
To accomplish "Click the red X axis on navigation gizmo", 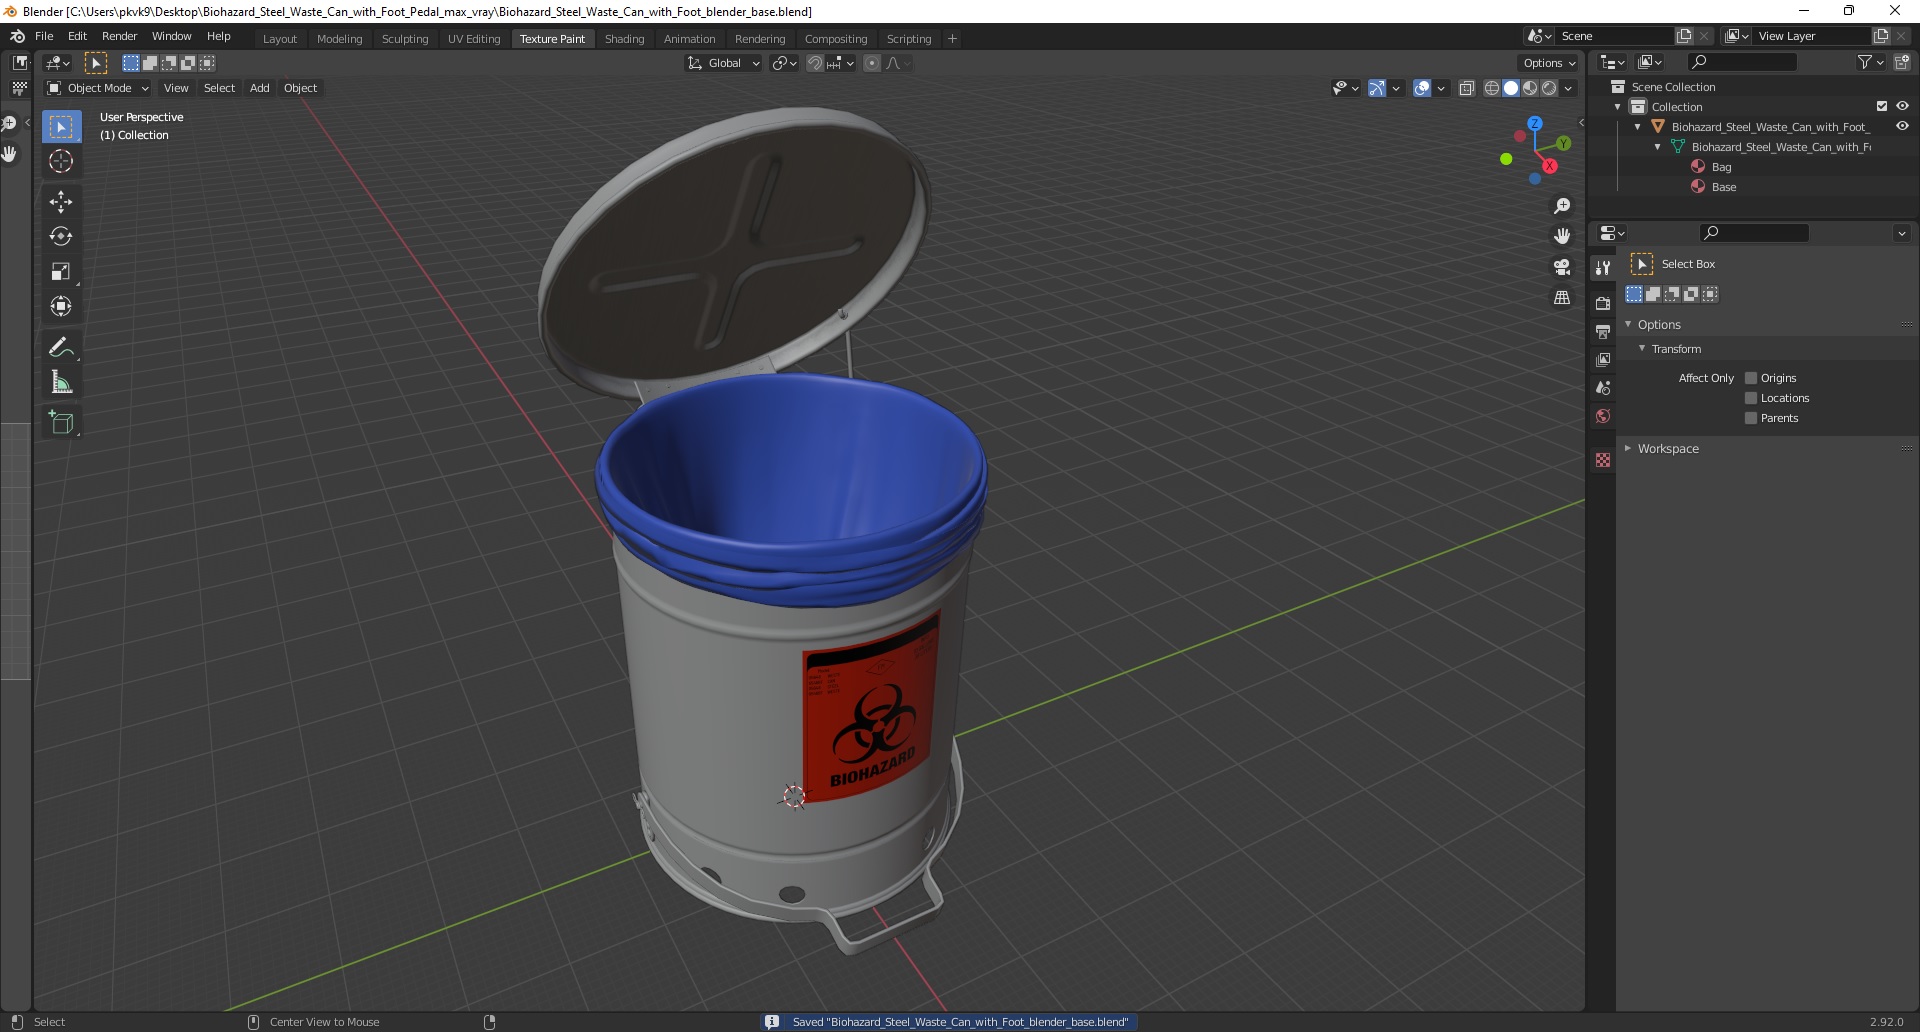I will pos(1550,166).
